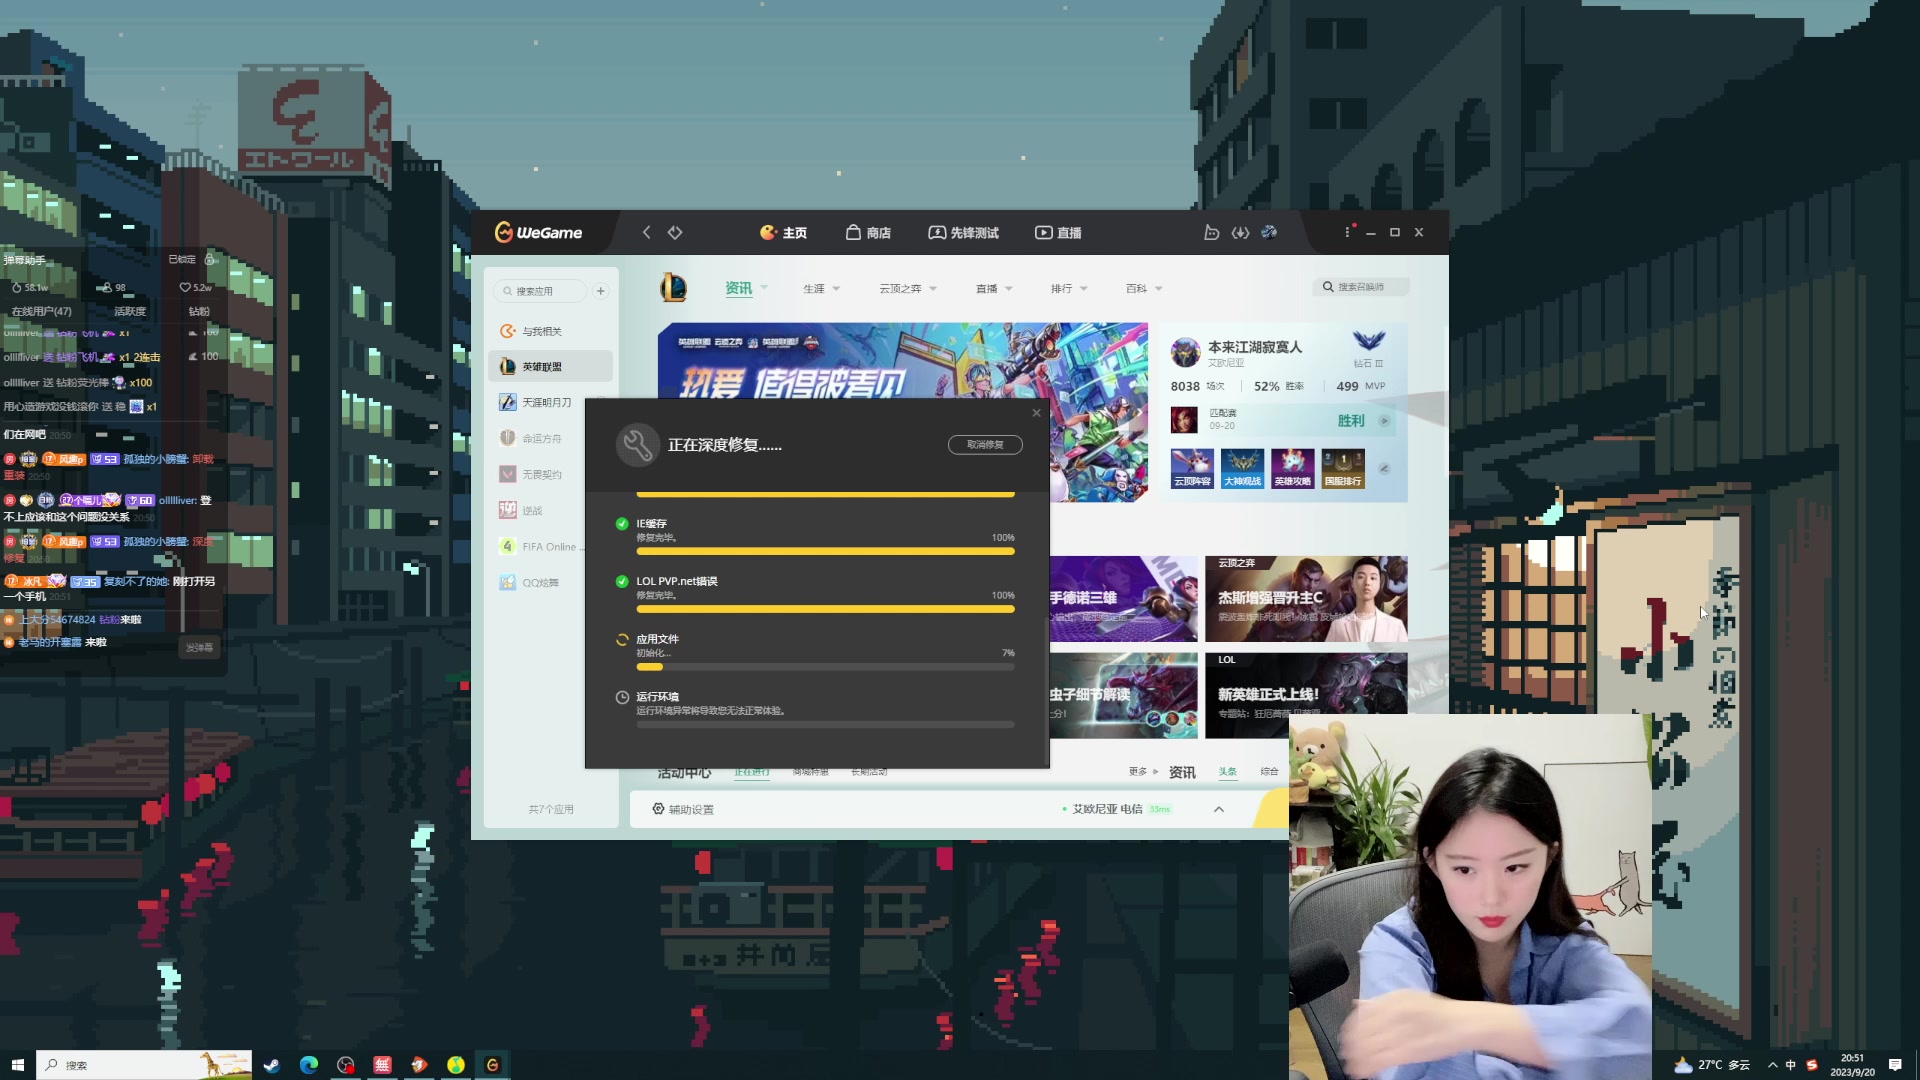Screen dimensions: 1920x1080
Task: Open the 英雄攻略 shortcut tile
Action: click(x=1292, y=468)
